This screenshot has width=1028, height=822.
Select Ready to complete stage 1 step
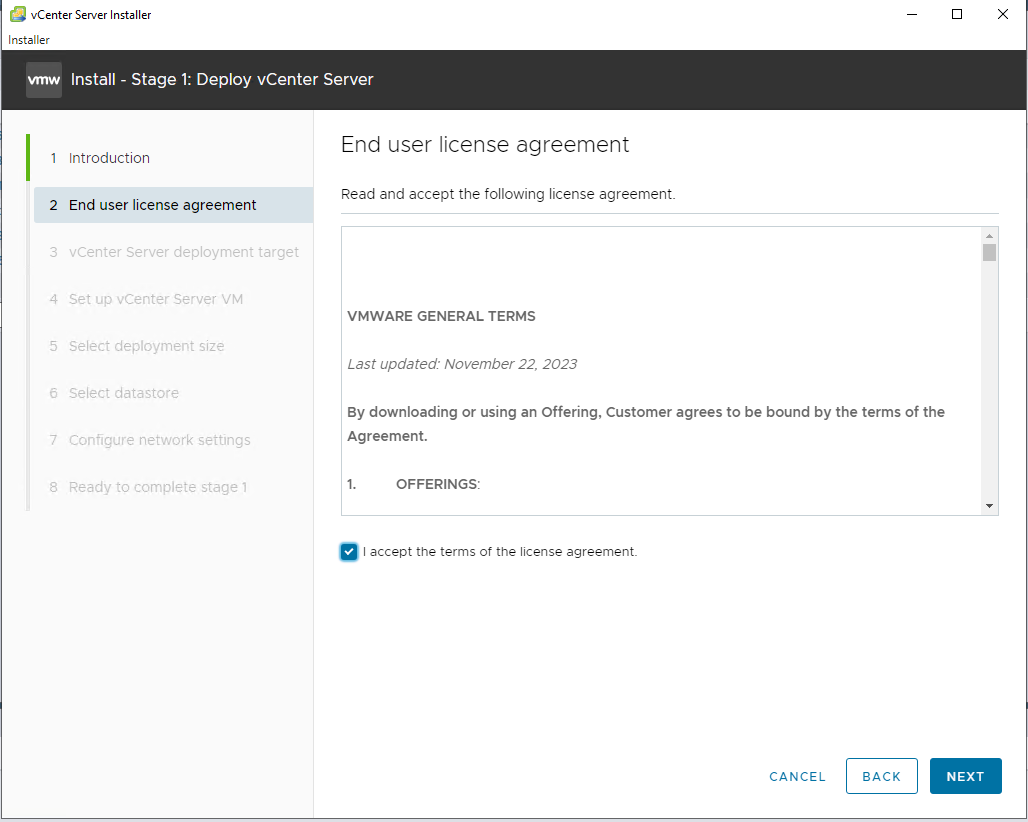158,487
